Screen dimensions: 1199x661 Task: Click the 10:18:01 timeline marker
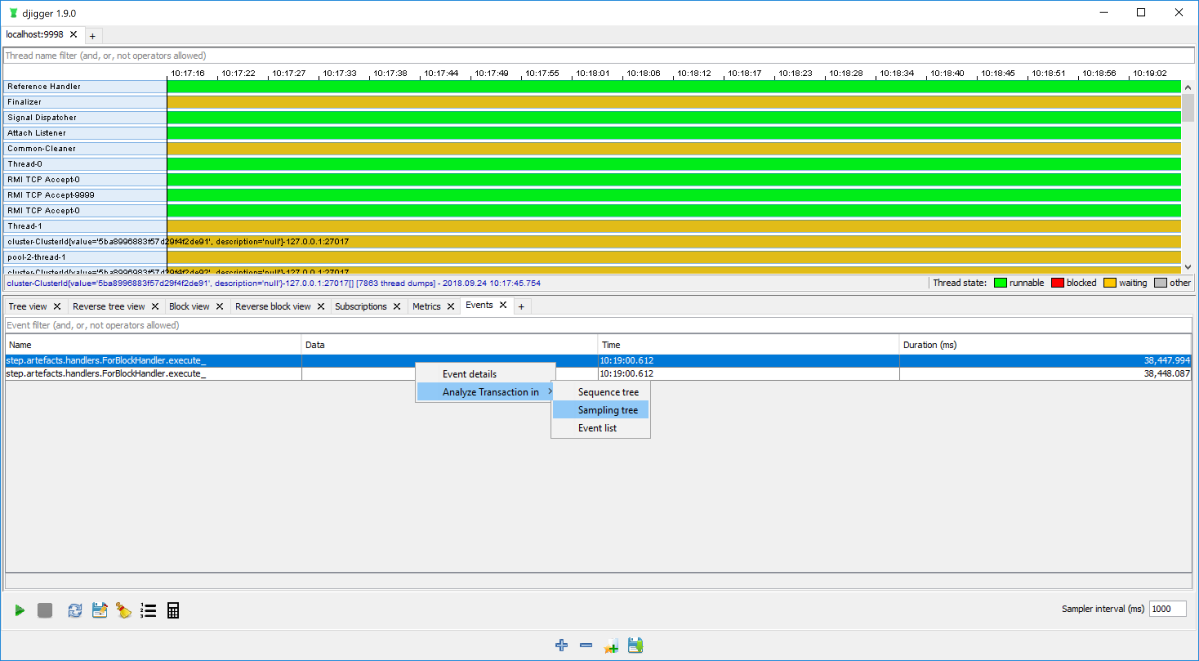(x=593, y=73)
